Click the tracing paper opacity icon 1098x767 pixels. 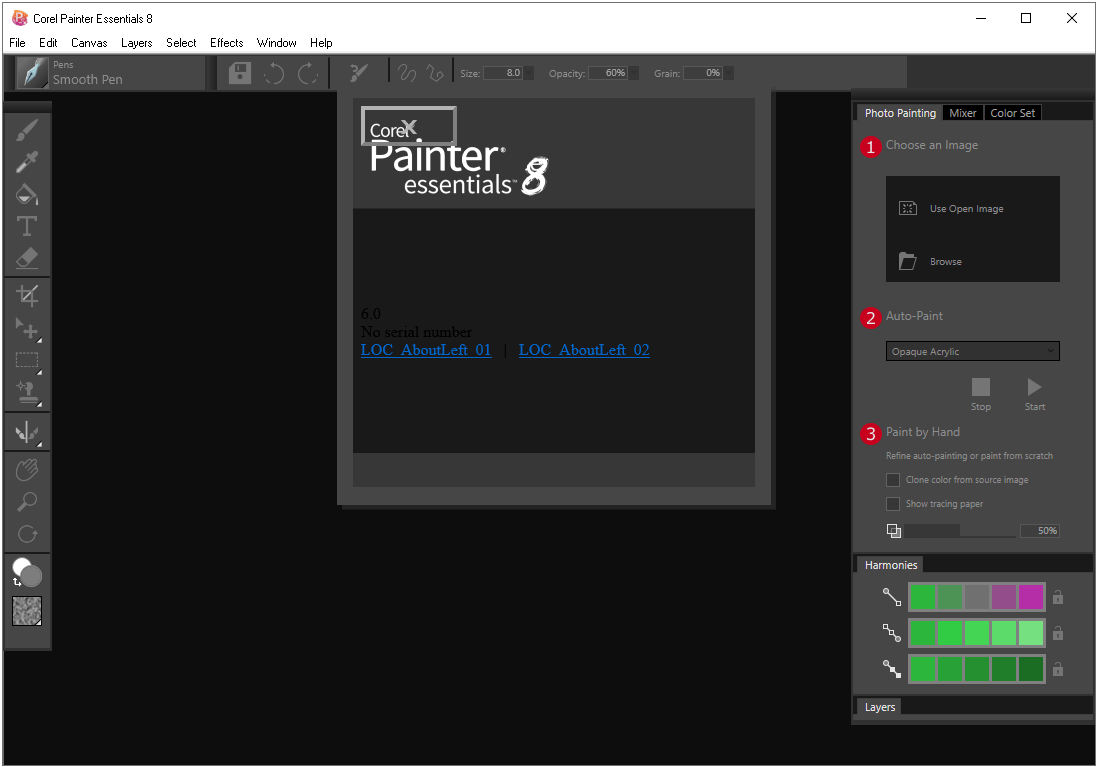[894, 531]
